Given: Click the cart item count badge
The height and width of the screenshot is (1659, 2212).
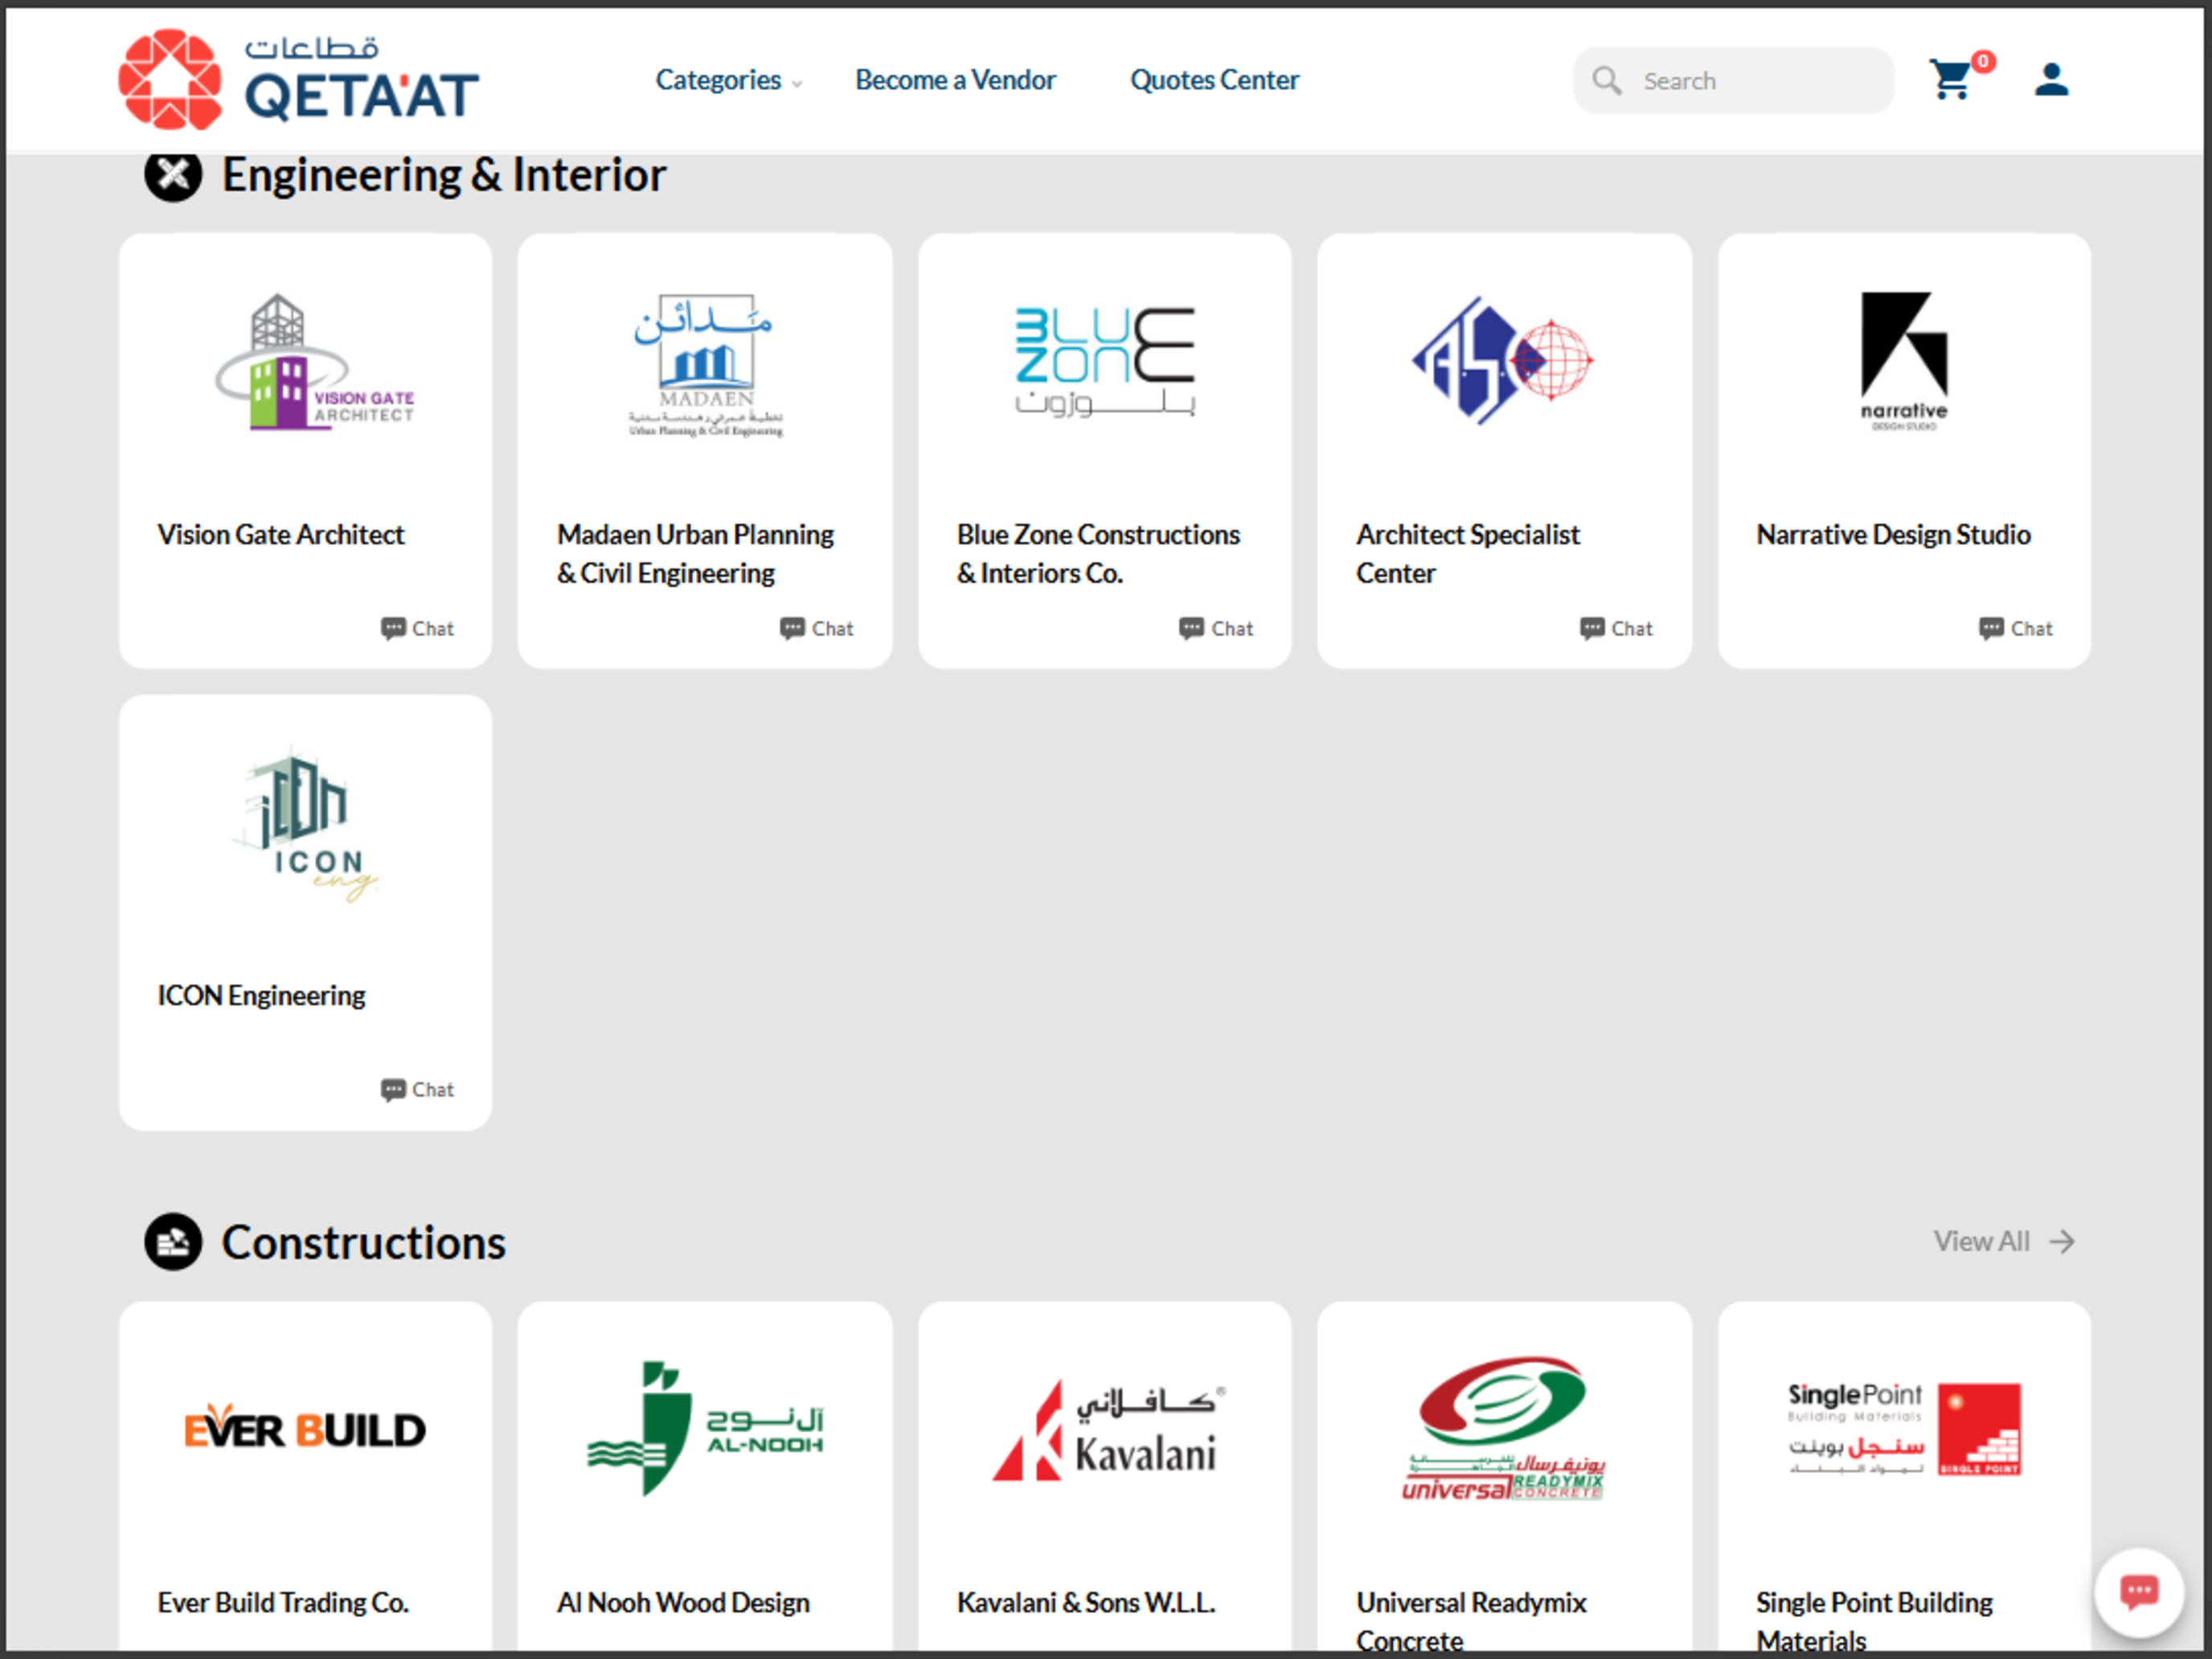Looking at the screenshot, I should coord(1983,61).
